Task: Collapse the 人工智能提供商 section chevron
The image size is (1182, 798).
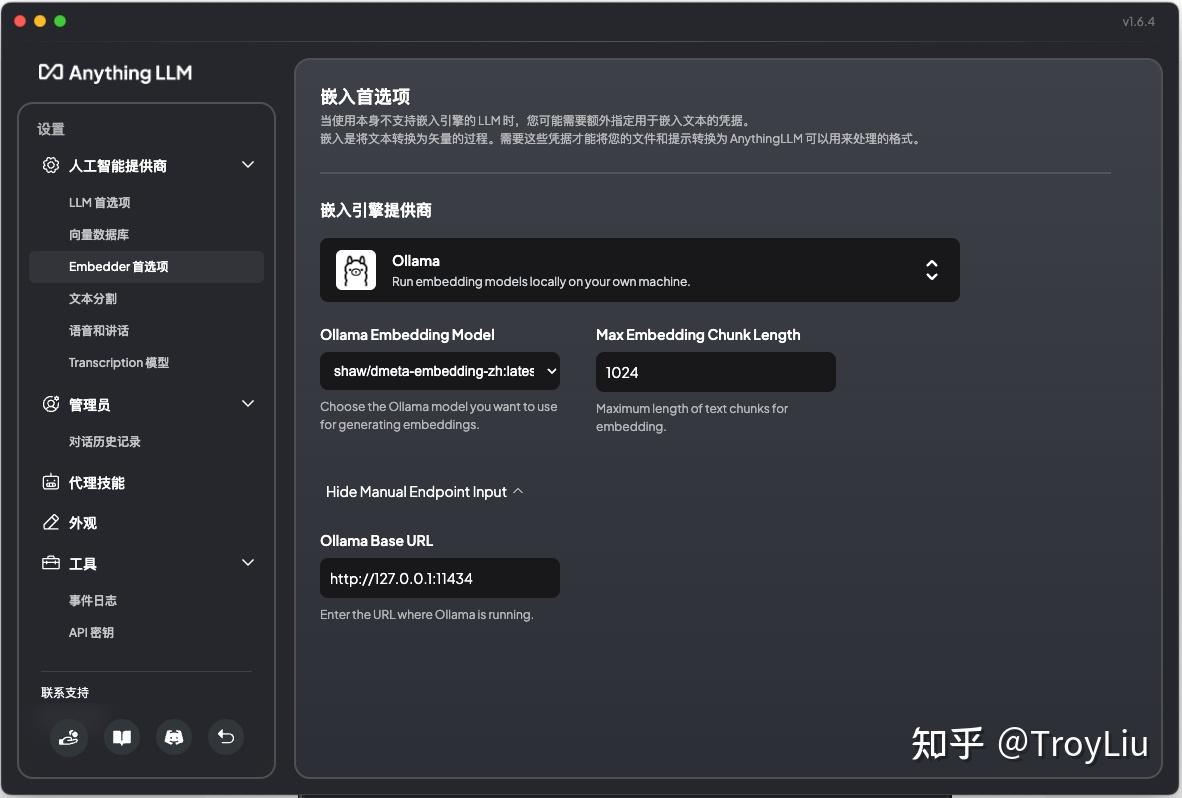Action: 247,164
